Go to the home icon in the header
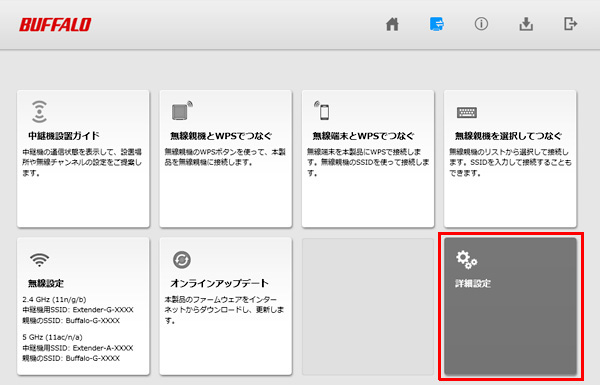 (392, 24)
